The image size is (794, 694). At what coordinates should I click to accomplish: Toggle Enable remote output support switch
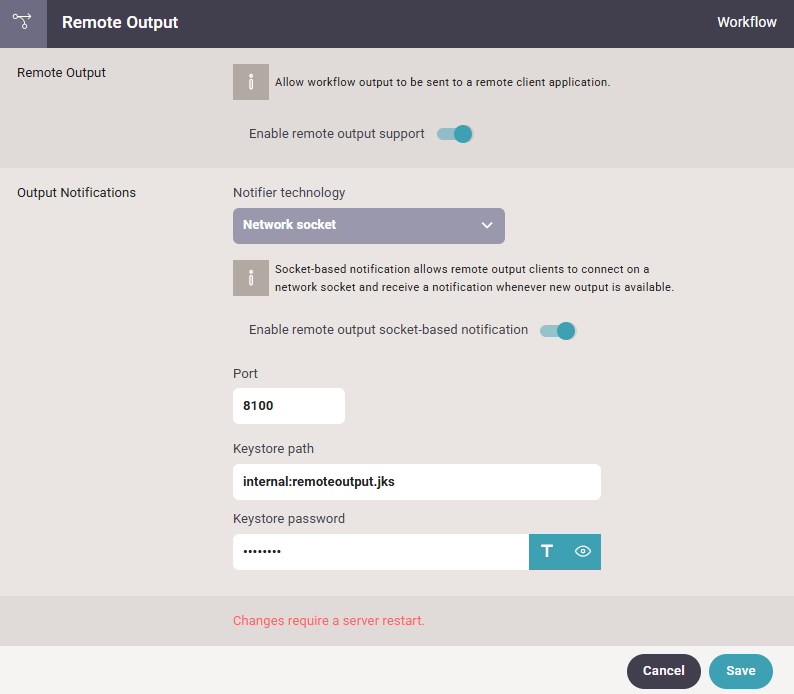pos(455,134)
